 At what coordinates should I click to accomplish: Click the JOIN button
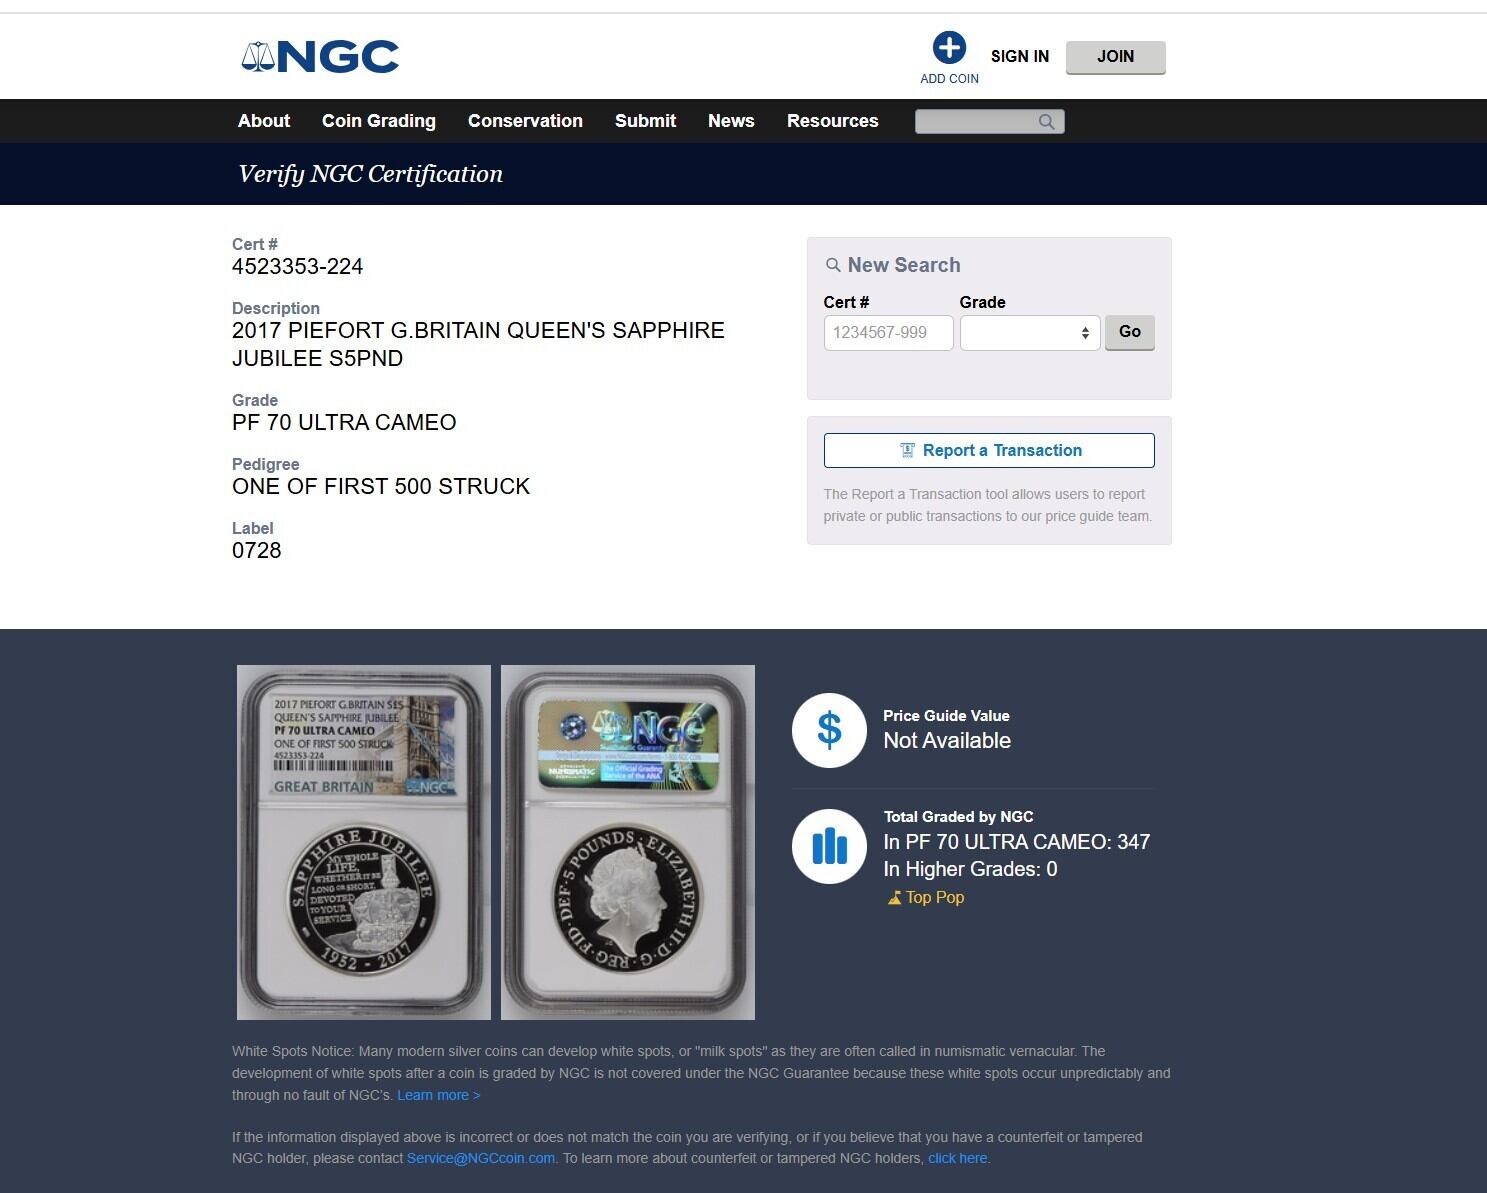point(1115,57)
